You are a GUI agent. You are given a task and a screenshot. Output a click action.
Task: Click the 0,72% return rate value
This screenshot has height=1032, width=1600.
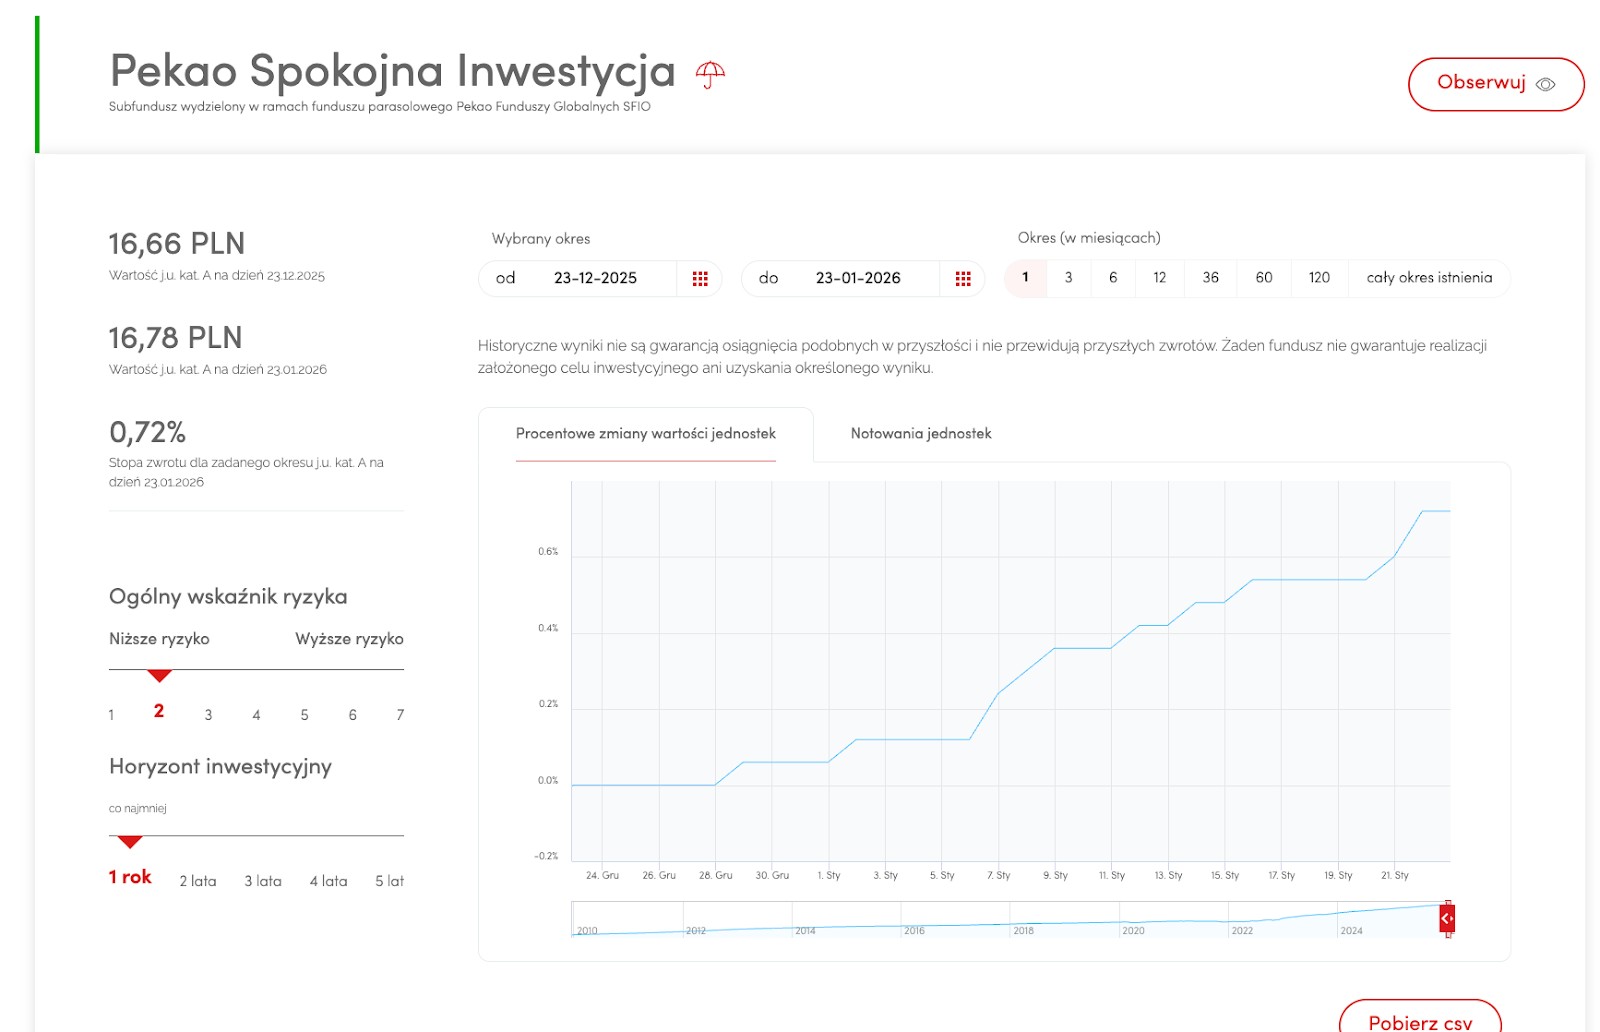click(148, 432)
